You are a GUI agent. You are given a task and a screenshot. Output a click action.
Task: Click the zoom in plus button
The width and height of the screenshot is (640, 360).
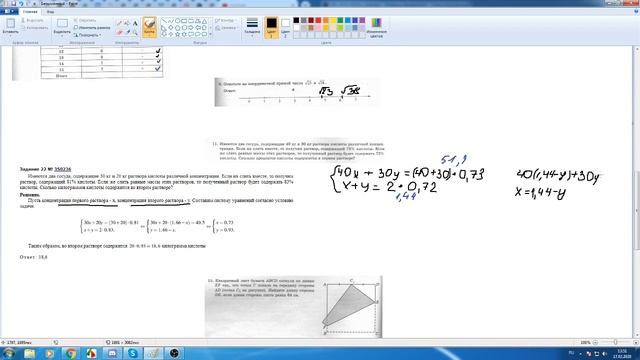[x=636, y=342]
